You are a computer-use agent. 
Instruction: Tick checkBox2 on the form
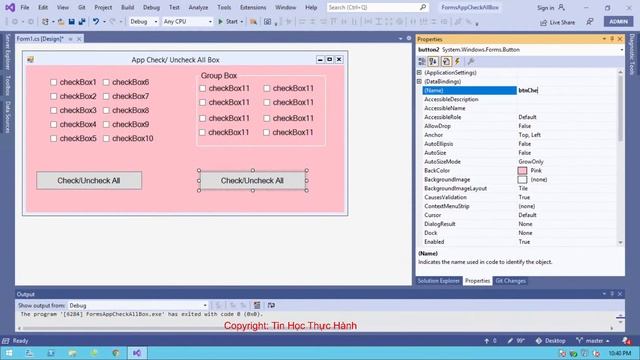pos(53,96)
